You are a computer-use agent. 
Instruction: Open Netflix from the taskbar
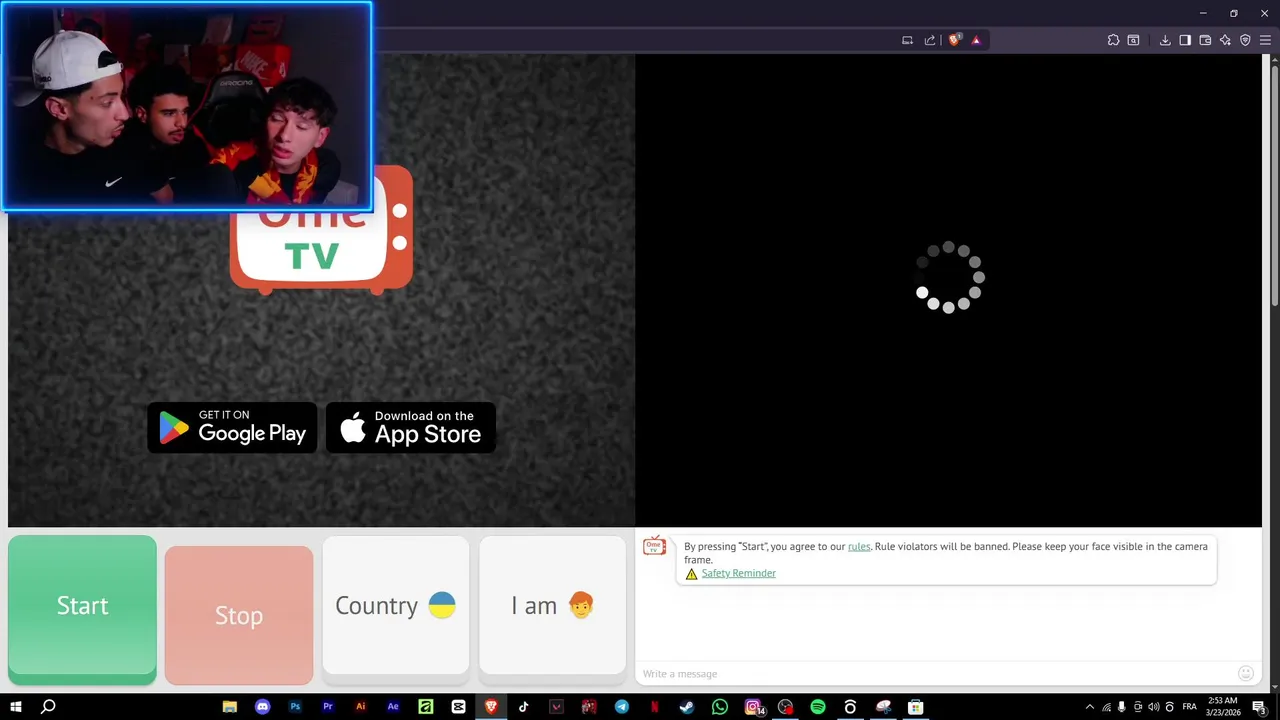[x=654, y=707]
